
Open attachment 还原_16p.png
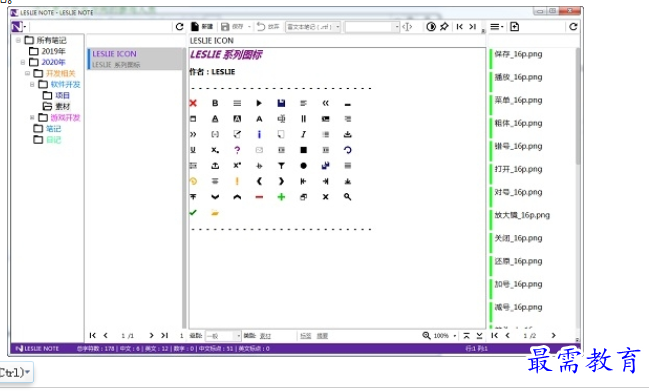coord(518,261)
